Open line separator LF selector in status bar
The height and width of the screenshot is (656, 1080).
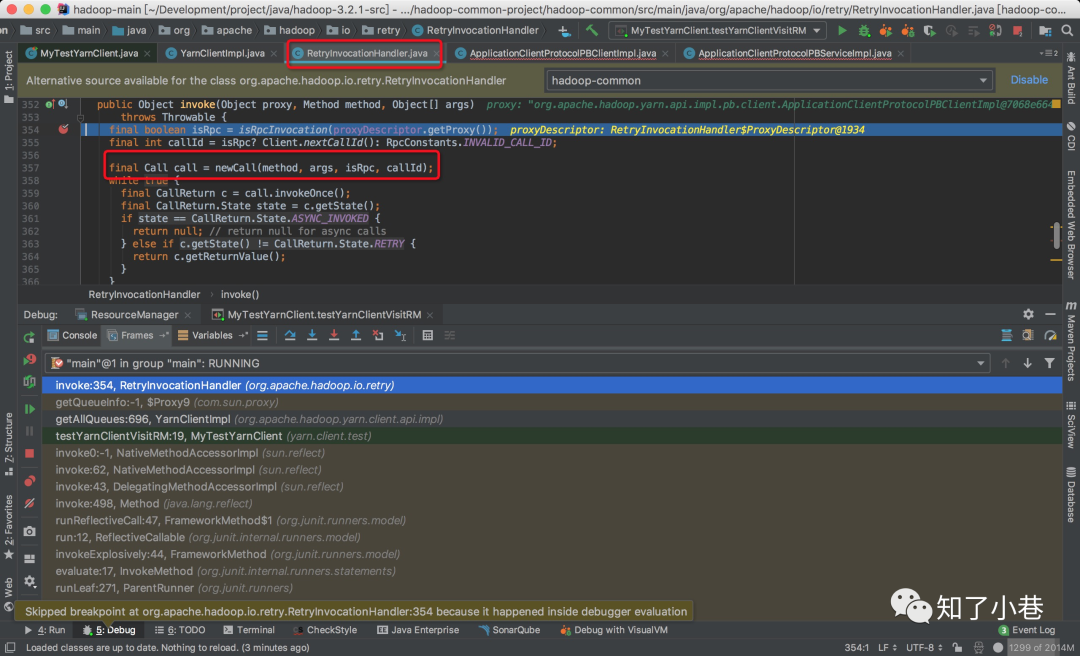(x=887, y=648)
